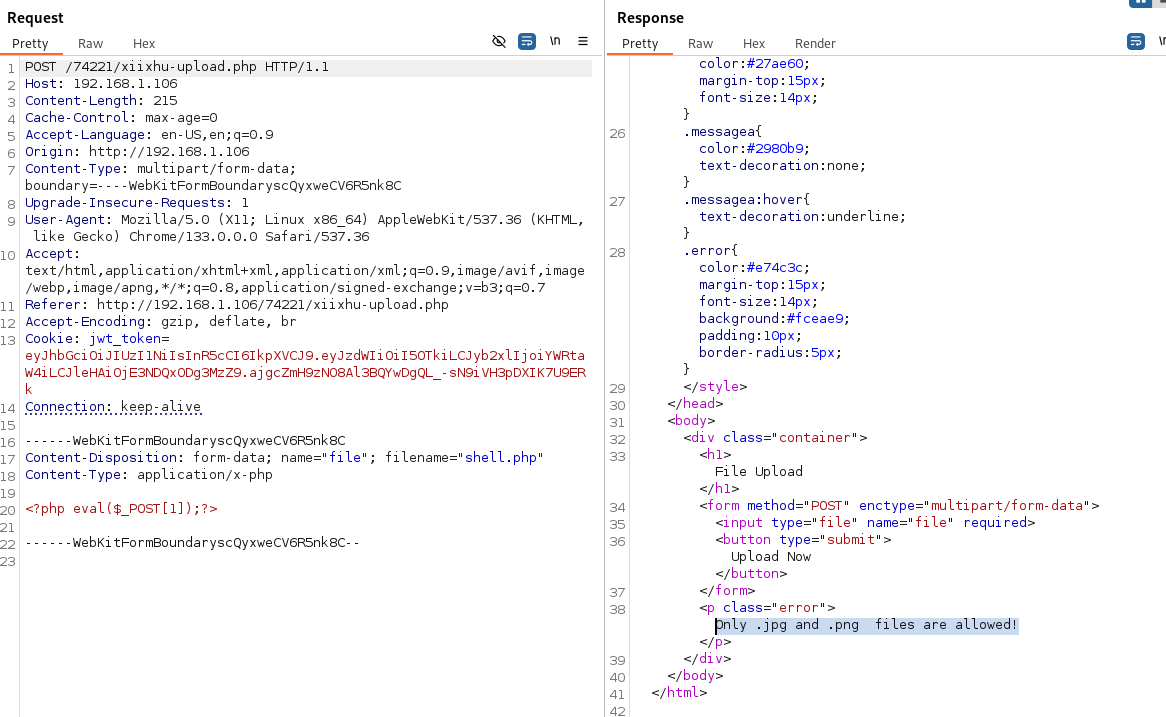Select the Response Pretty tab
This screenshot has width=1166, height=717.
[640, 44]
